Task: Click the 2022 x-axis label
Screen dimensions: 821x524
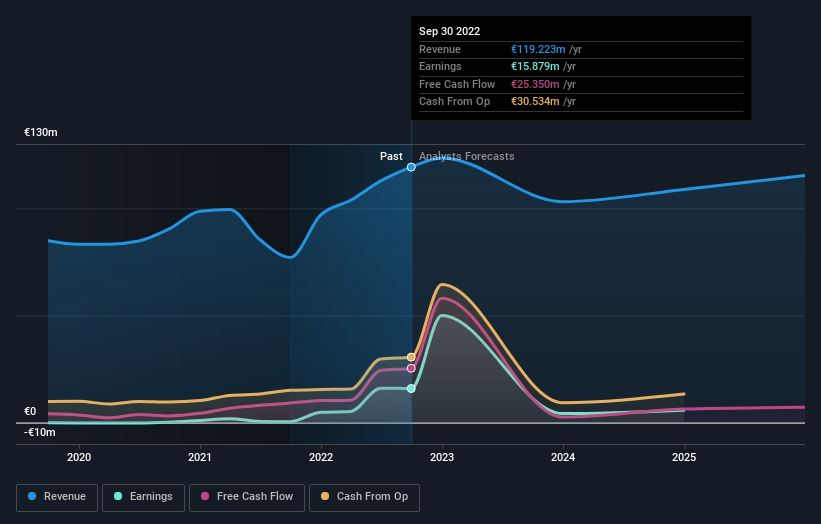Action: (321, 457)
